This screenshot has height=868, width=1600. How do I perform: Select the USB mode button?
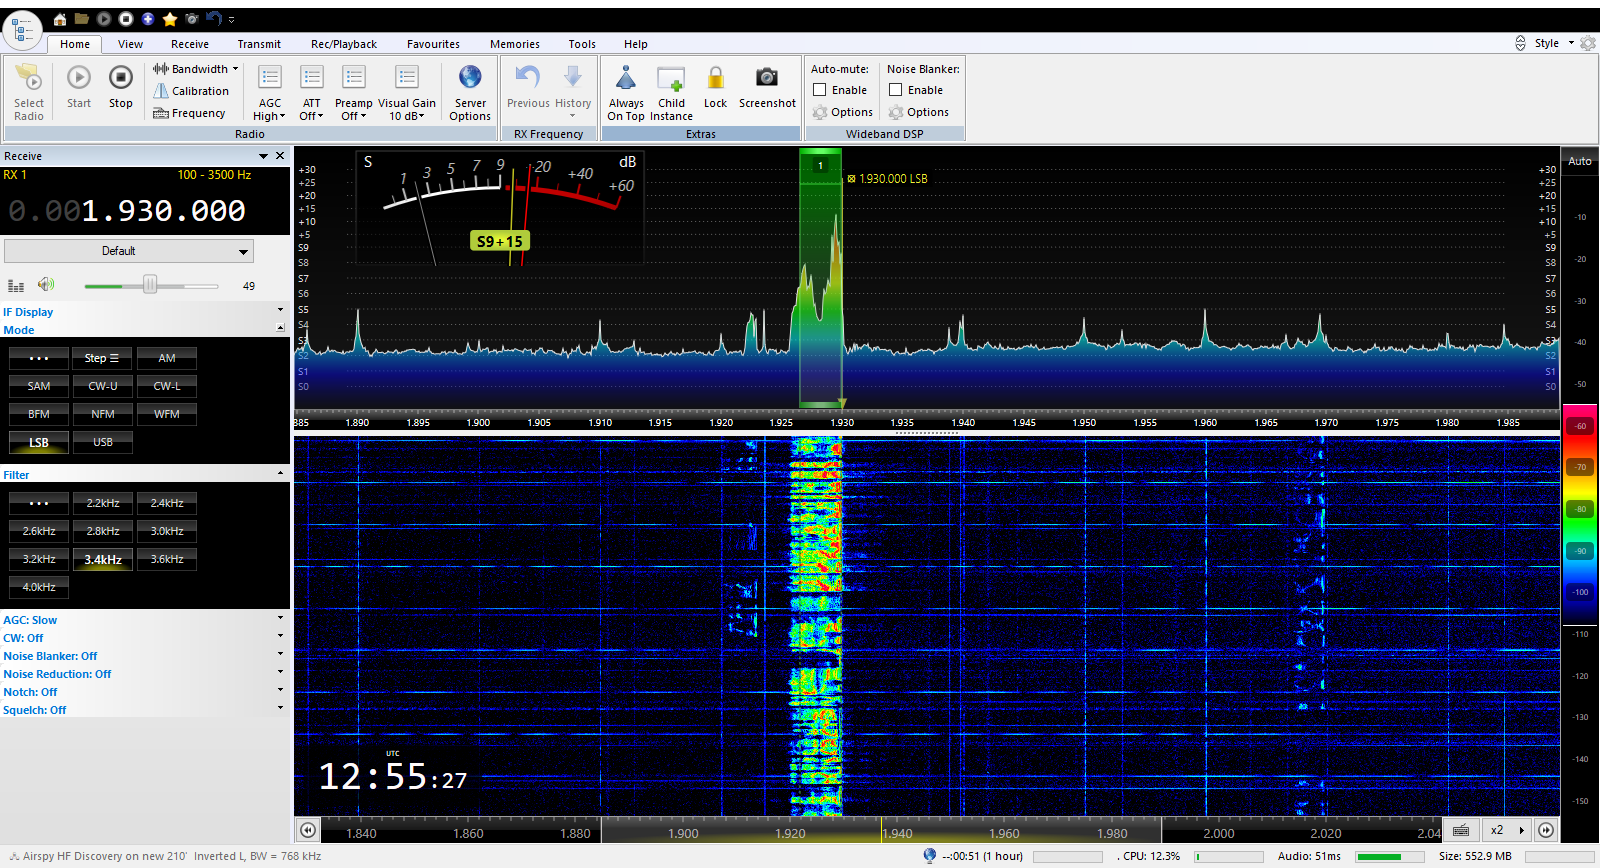(103, 442)
